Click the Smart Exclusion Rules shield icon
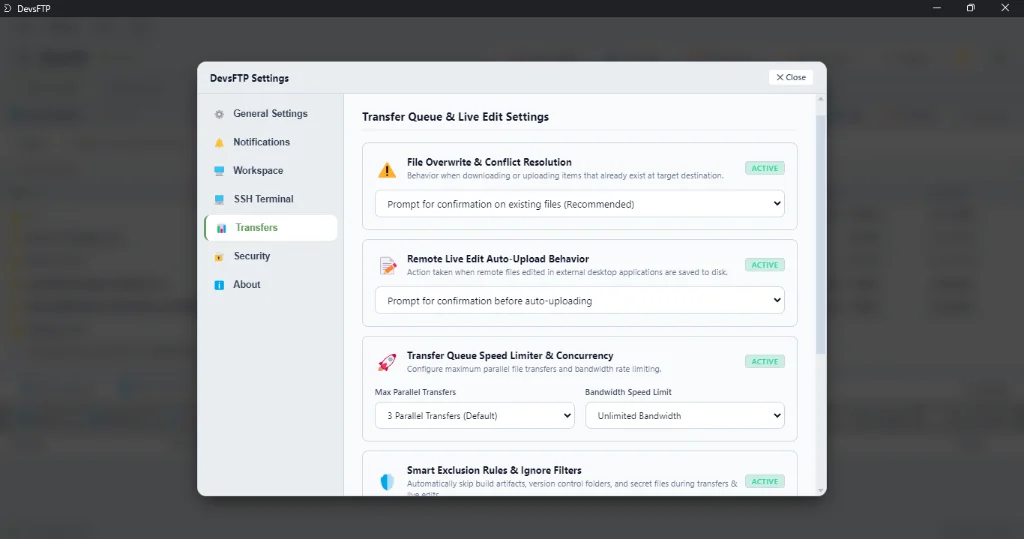The height and width of the screenshot is (539, 1024). [387, 482]
